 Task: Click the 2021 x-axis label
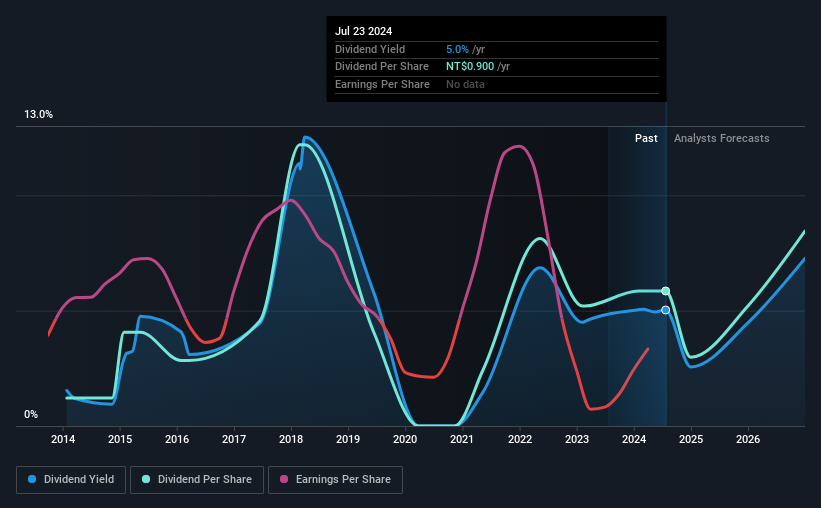point(462,439)
